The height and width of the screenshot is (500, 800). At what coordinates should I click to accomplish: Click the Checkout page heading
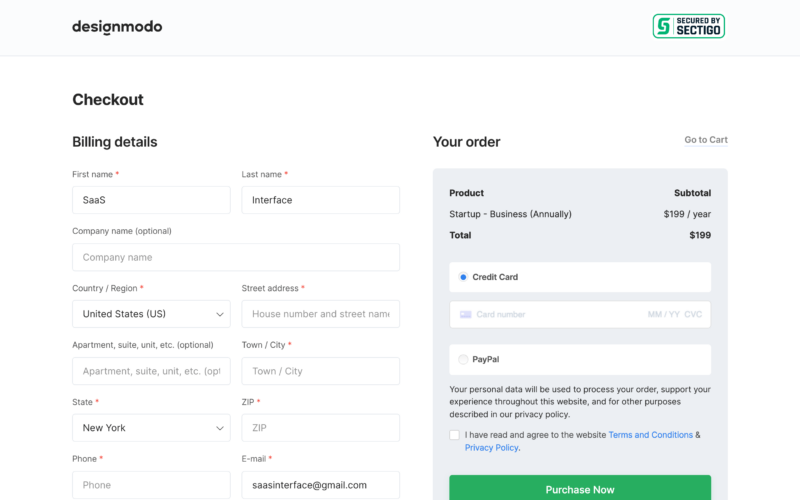[x=108, y=99]
